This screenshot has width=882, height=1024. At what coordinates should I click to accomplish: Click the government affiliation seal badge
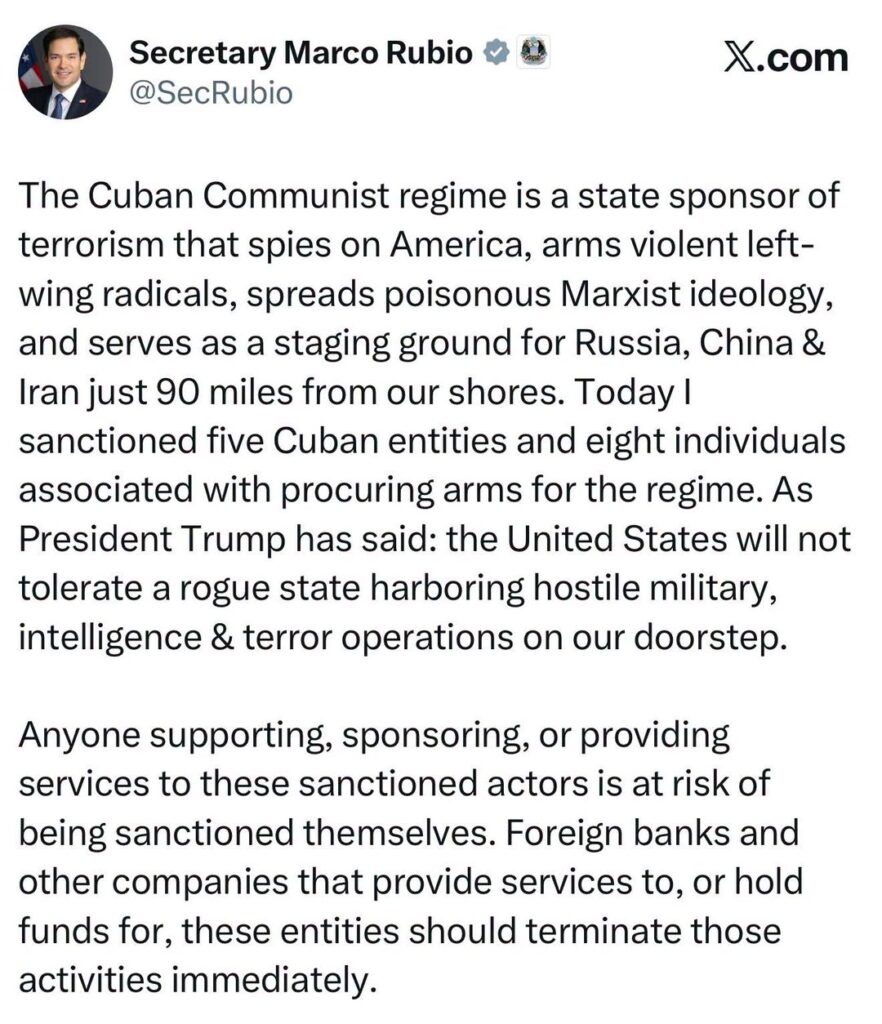[x=533, y=52]
